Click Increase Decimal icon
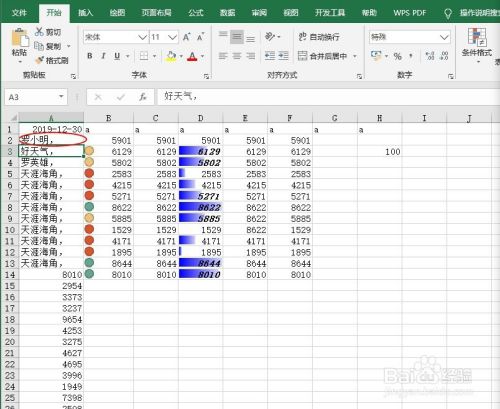Image resolution: width=500 pixels, height=409 pixels. click(x=430, y=56)
